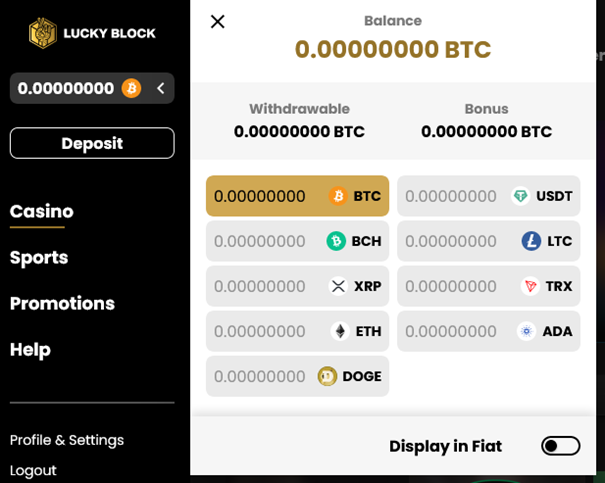The width and height of the screenshot is (605, 483).
Task: Open the Sports section
Action: tap(39, 258)
